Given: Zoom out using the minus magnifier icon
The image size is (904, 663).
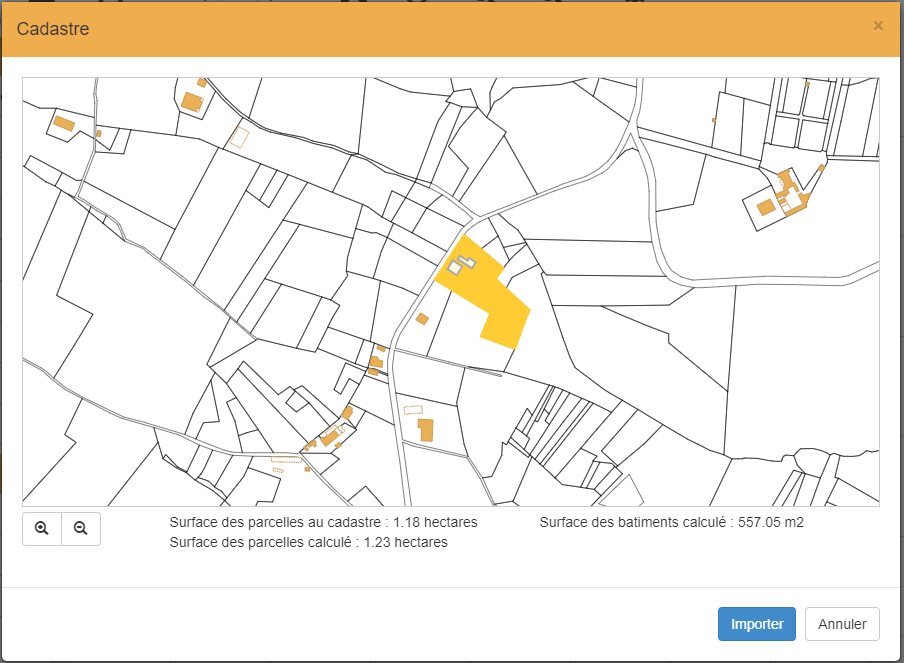Looking at the screenshot, I should click(x=82, y=528).
